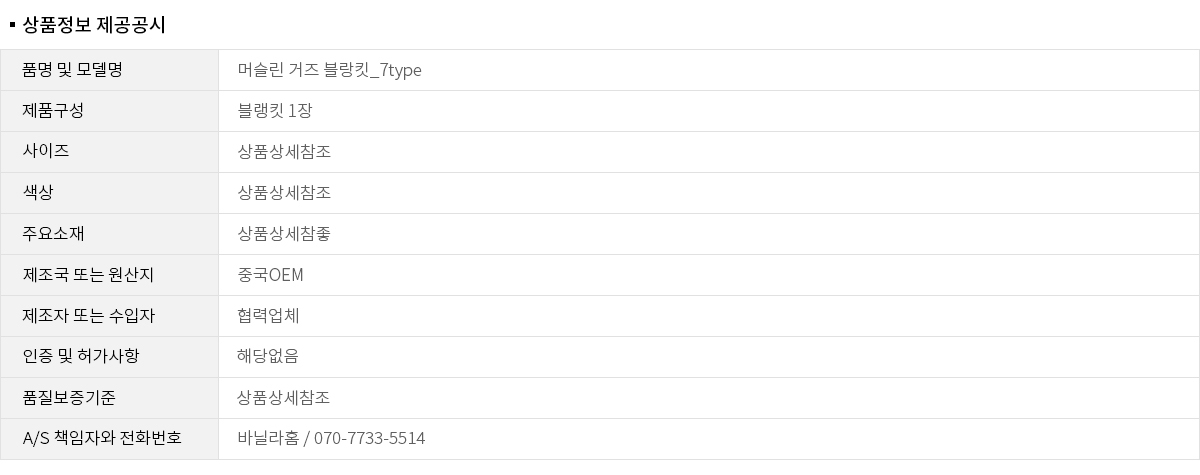Click the 상품정보 제공공시 heading
Viewport: 1200px width, 475px height.
(93, 26)
